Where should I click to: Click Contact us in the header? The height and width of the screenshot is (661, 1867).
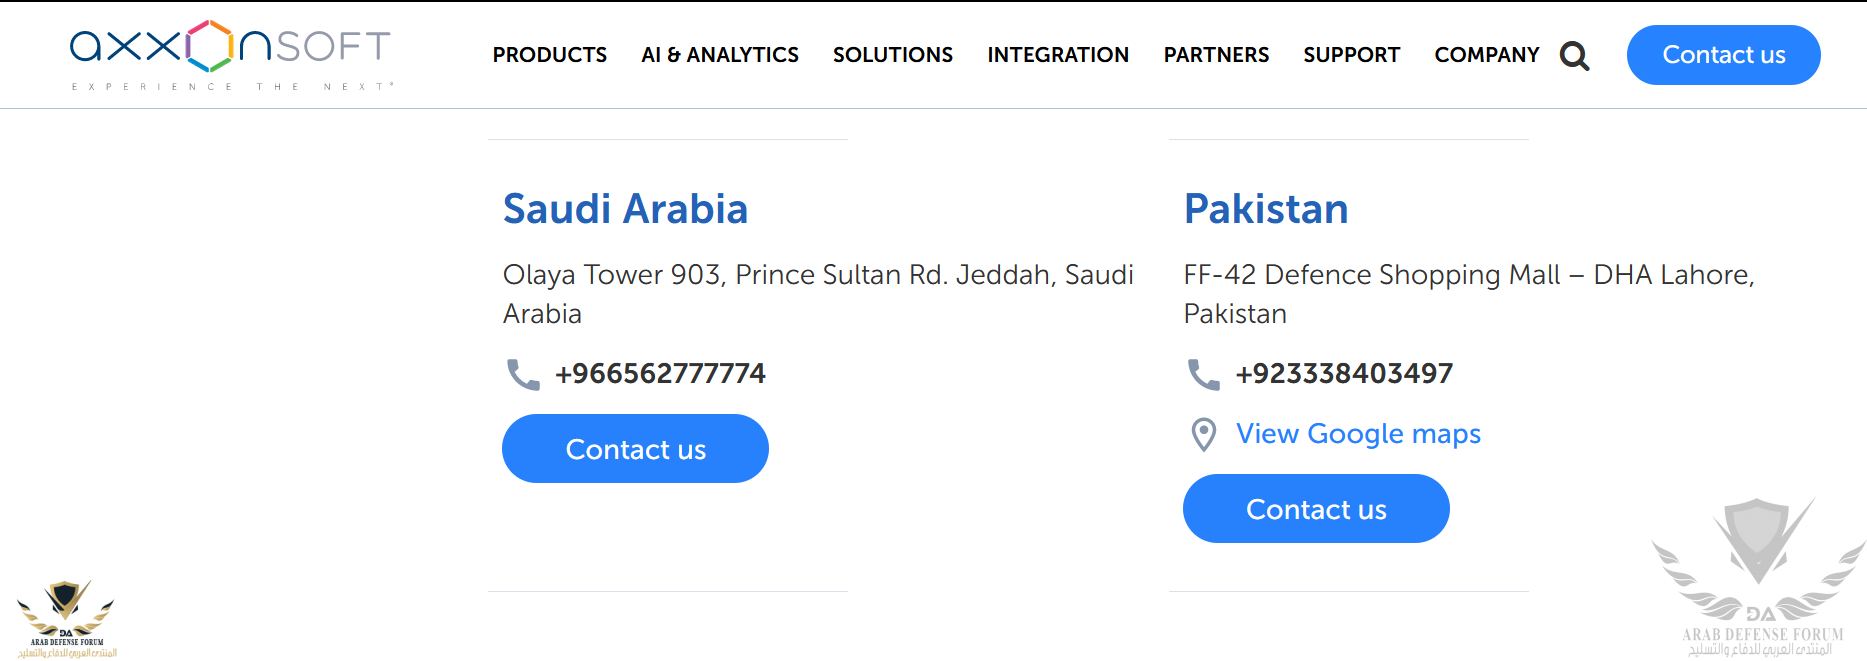tap(1724, 55)
